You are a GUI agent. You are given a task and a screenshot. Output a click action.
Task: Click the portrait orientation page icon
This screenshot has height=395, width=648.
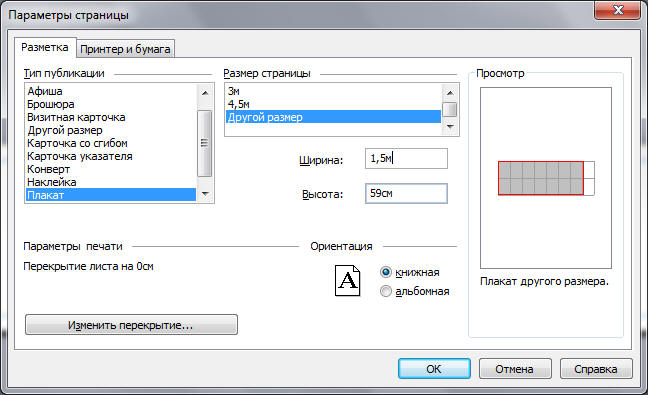click(347, 281)
